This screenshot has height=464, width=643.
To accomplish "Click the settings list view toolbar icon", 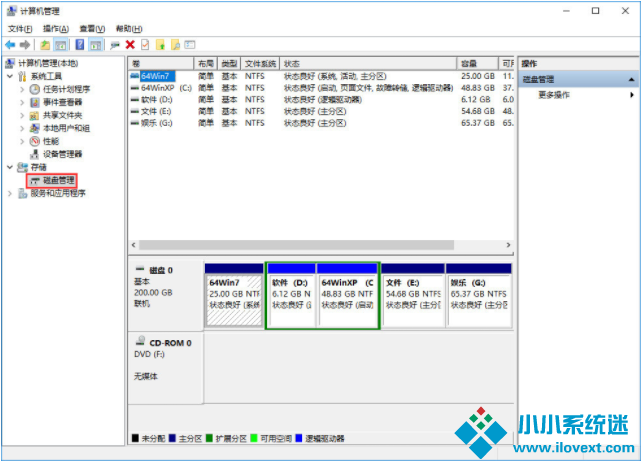I will click(190, 45).
